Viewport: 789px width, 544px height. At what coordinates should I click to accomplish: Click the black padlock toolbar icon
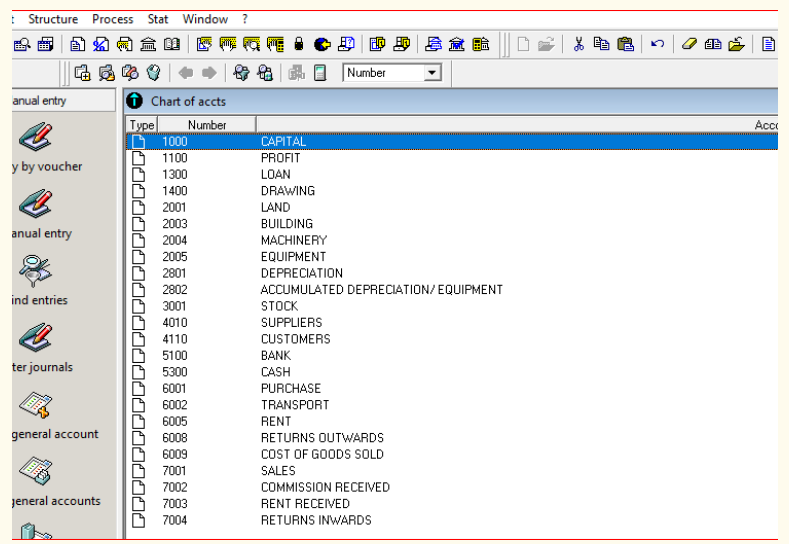point(299,44)
